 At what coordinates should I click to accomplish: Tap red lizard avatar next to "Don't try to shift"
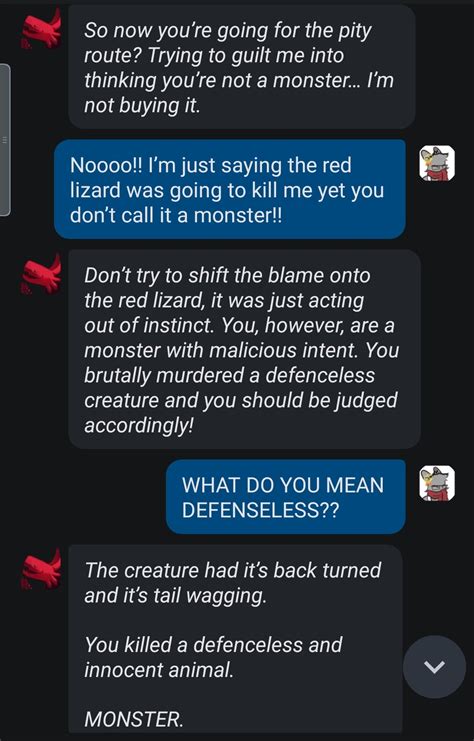point(42,275)
